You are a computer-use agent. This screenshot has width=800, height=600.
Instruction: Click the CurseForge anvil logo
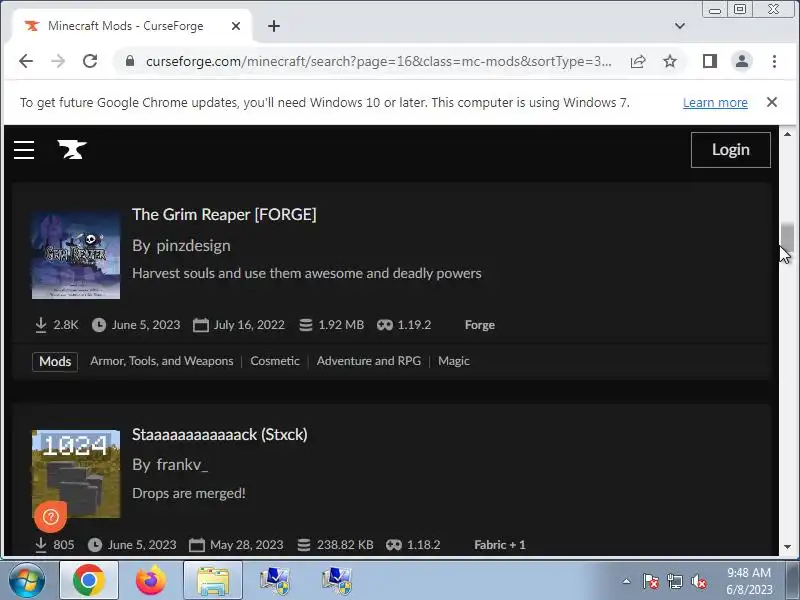[72, 149]
